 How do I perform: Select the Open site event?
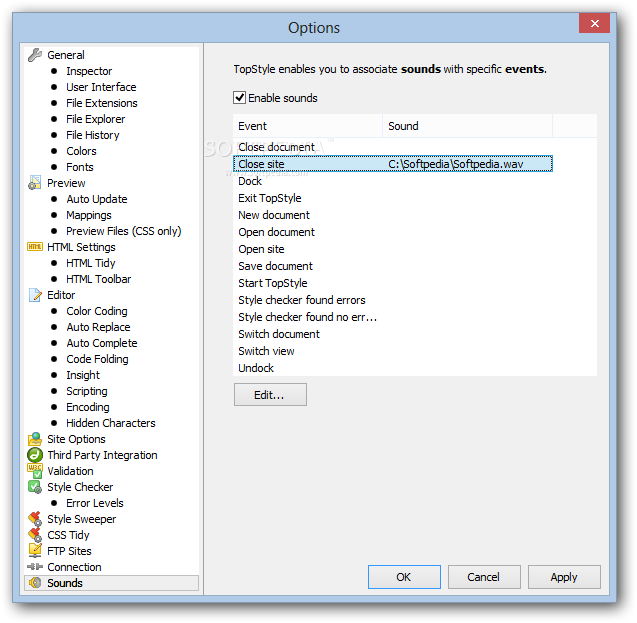point(261,249)
